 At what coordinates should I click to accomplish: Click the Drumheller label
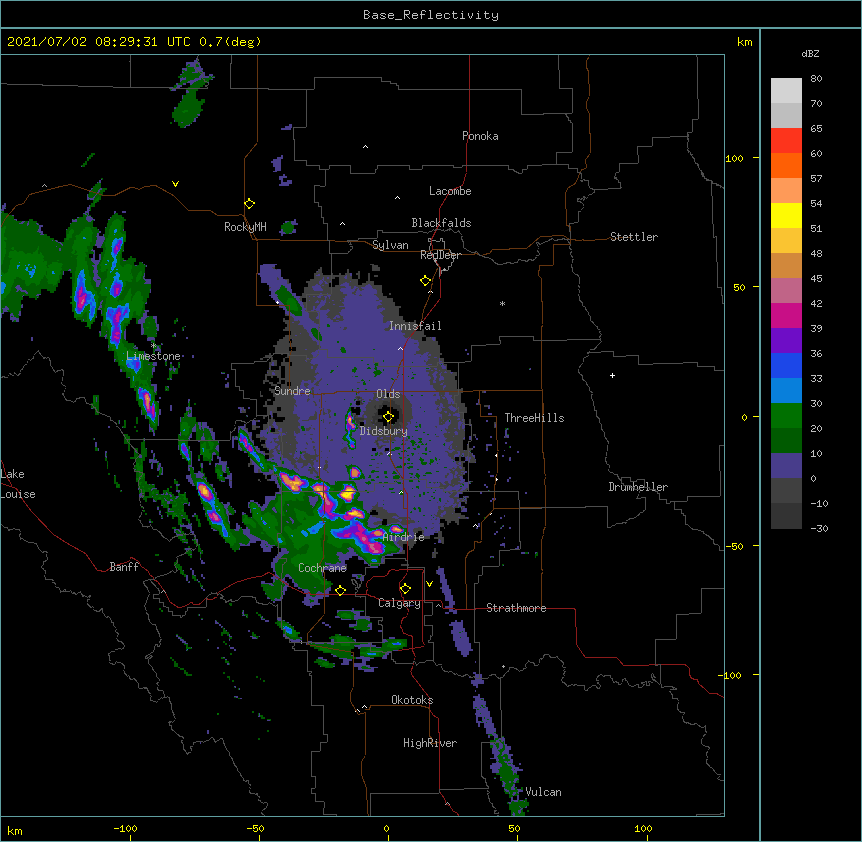pyautogui.click(x=638, y=487)
